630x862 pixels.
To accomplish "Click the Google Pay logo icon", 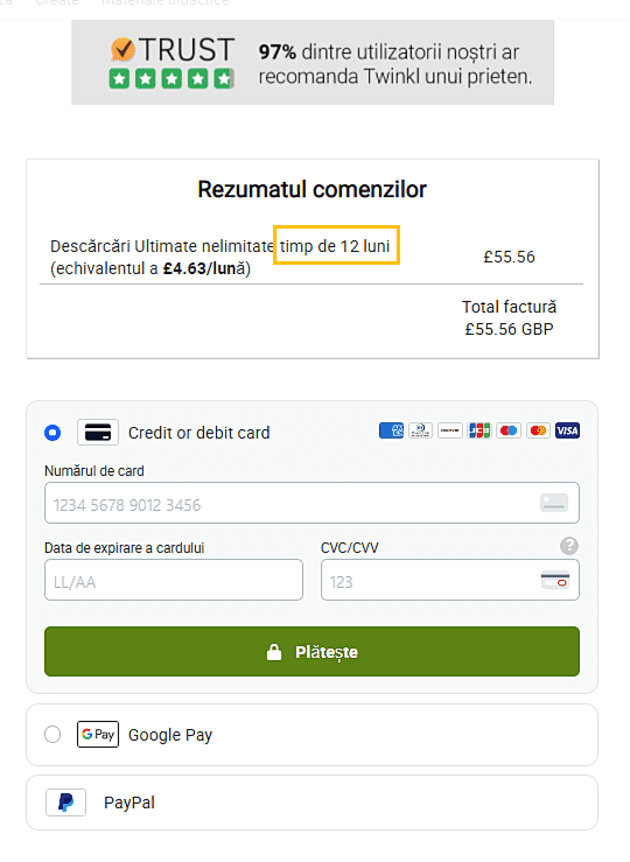I will (x=97, y=734).
